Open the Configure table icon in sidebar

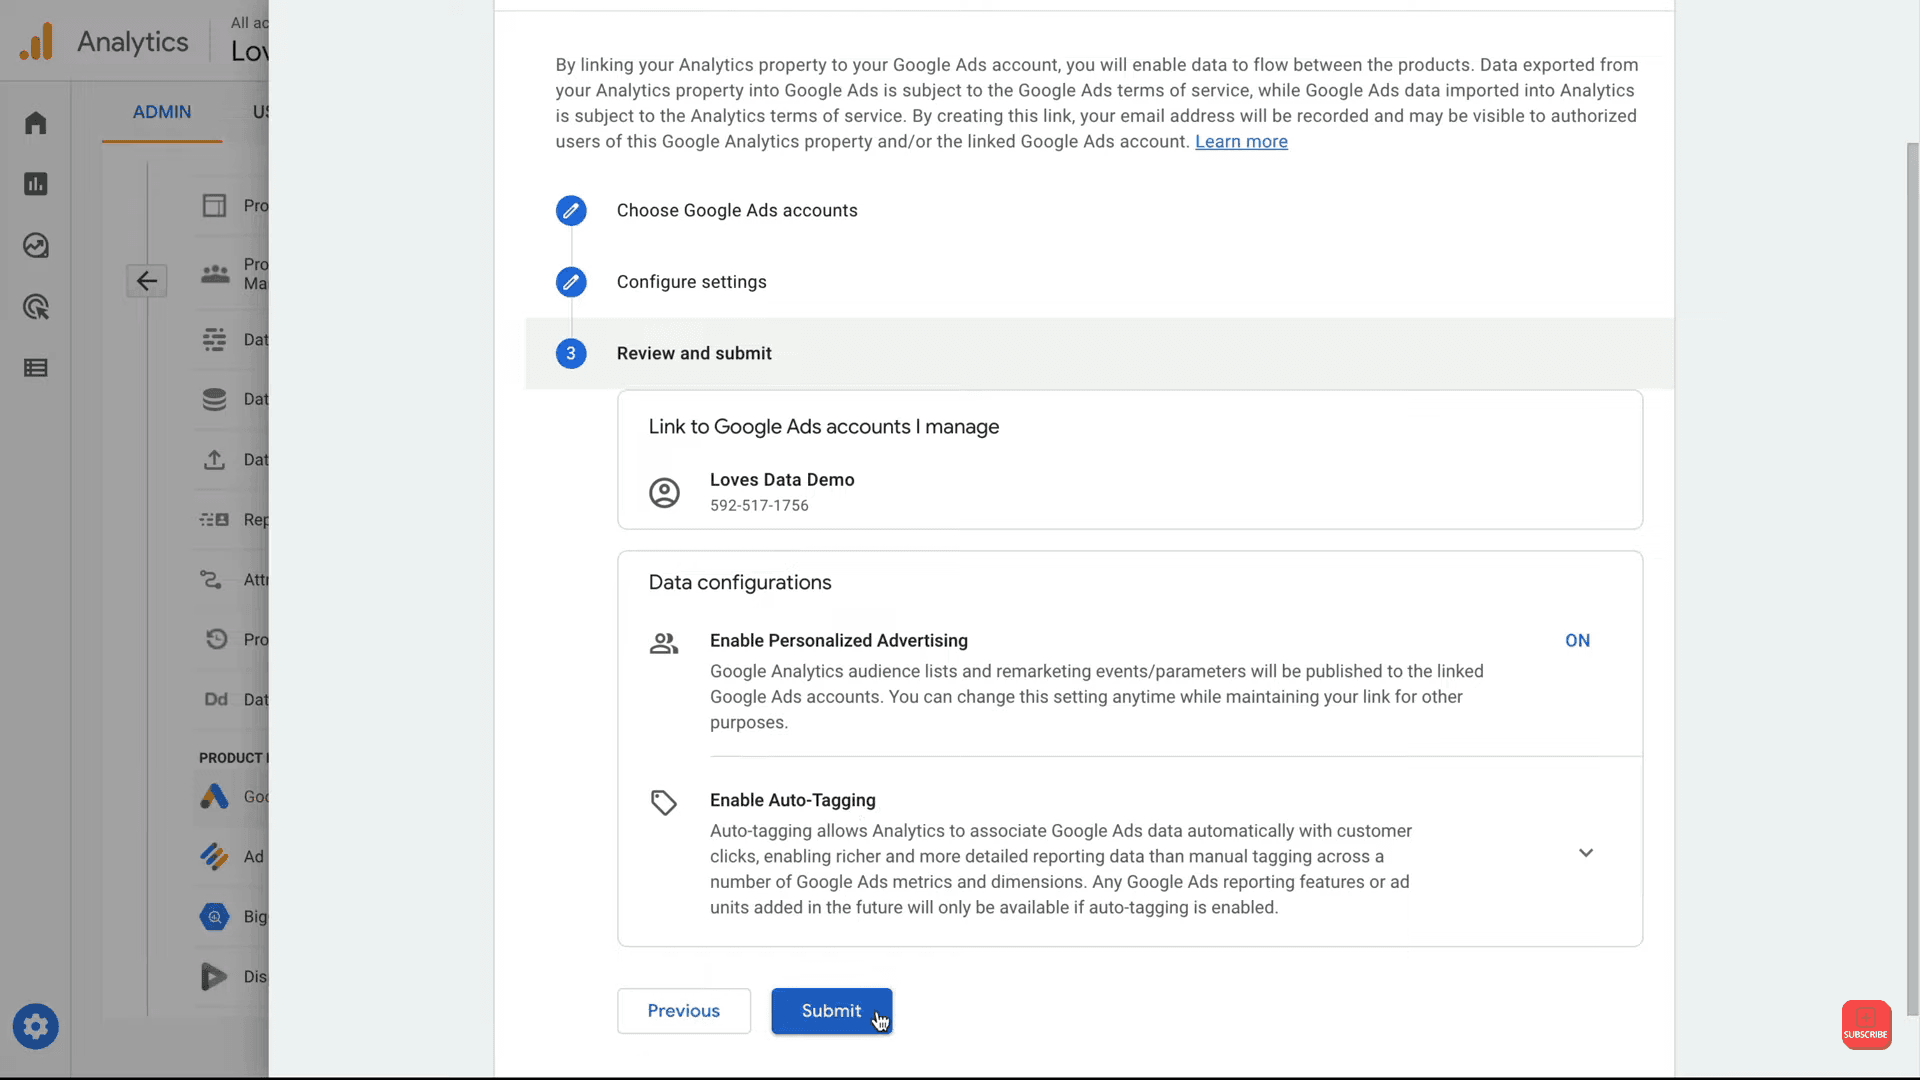(x=36, y=368)
